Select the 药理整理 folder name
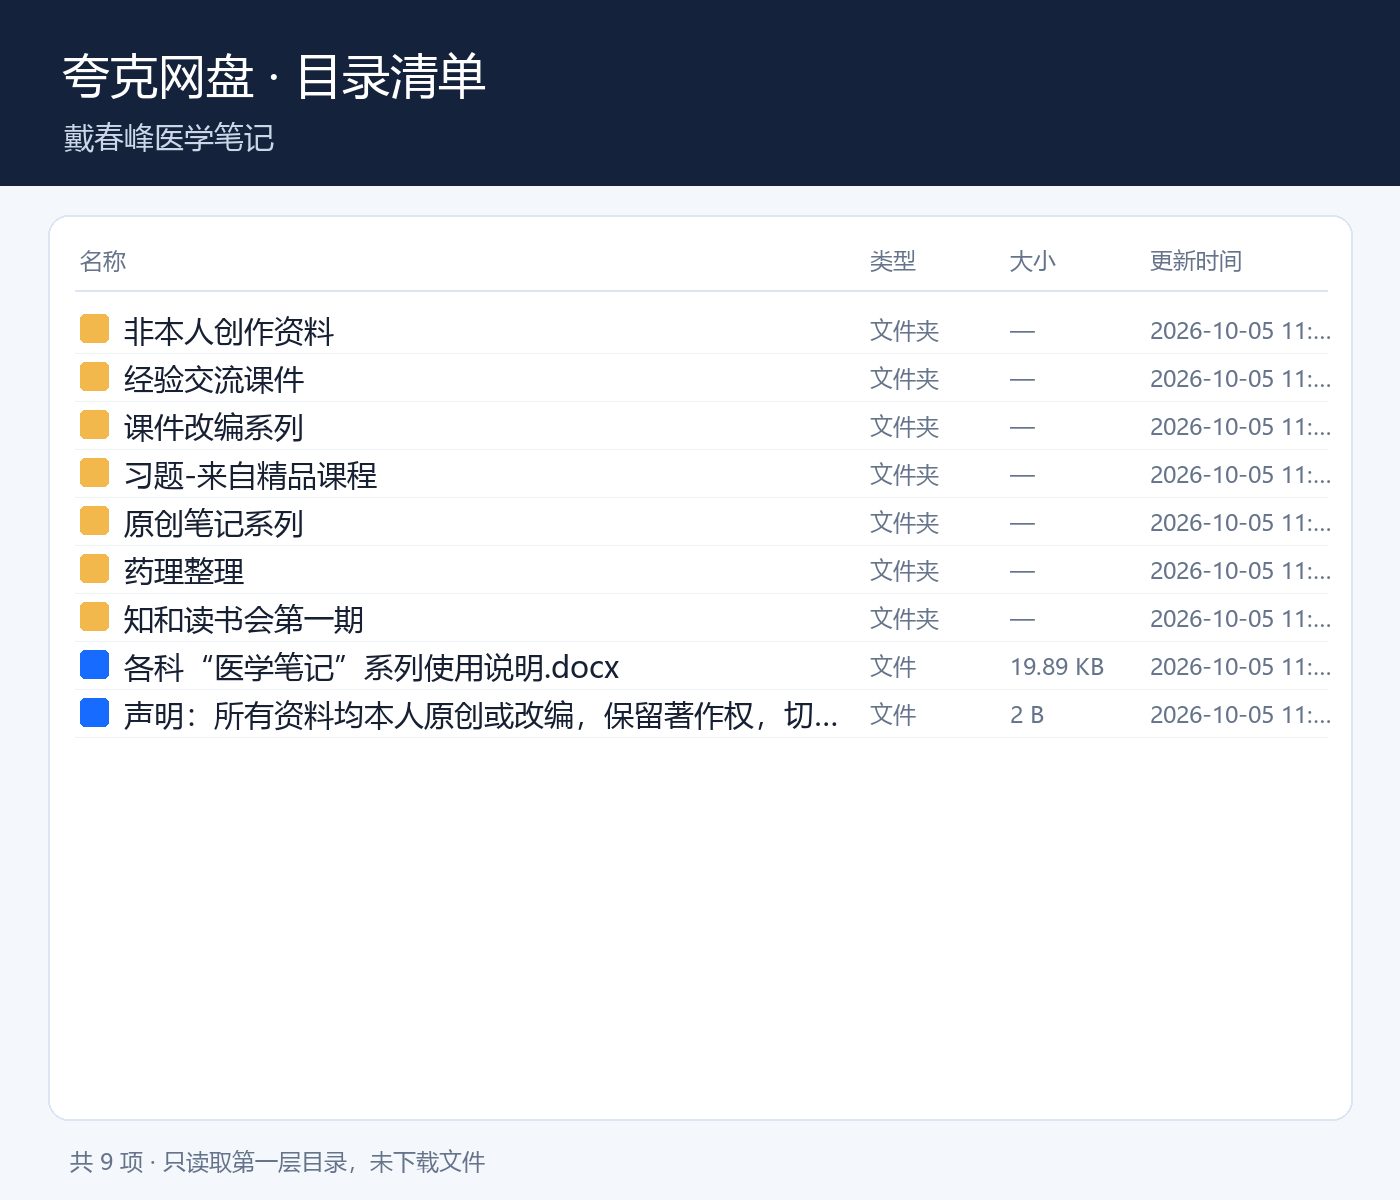Viewport: 1400px width, 1200px height. 184,571
